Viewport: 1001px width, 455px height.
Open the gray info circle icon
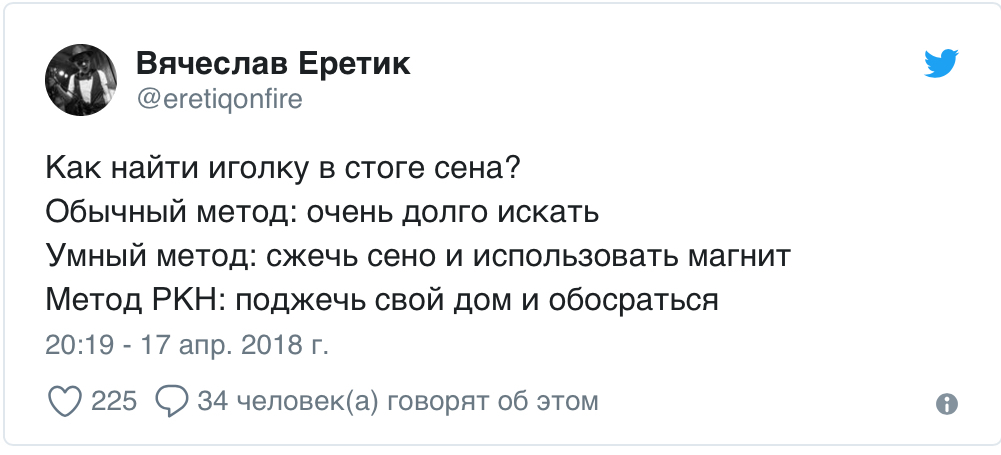(x=947, y=403)
